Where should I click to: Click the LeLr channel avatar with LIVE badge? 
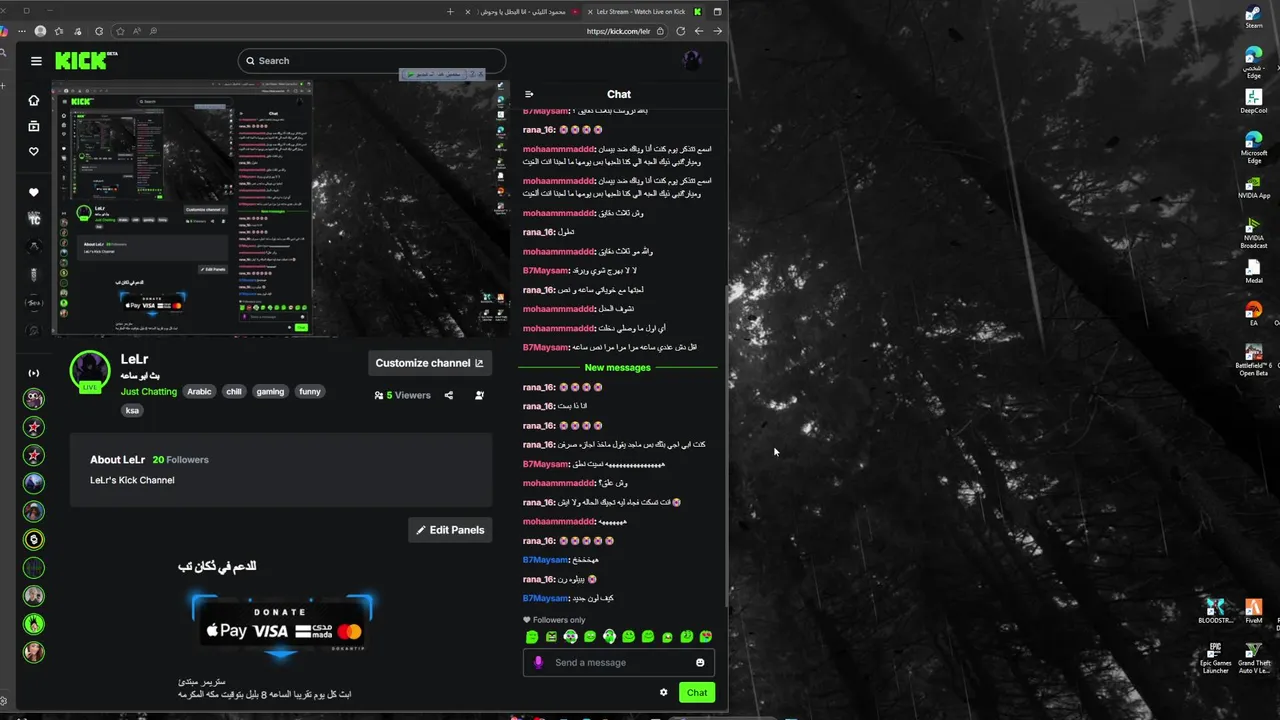point(90,371)
